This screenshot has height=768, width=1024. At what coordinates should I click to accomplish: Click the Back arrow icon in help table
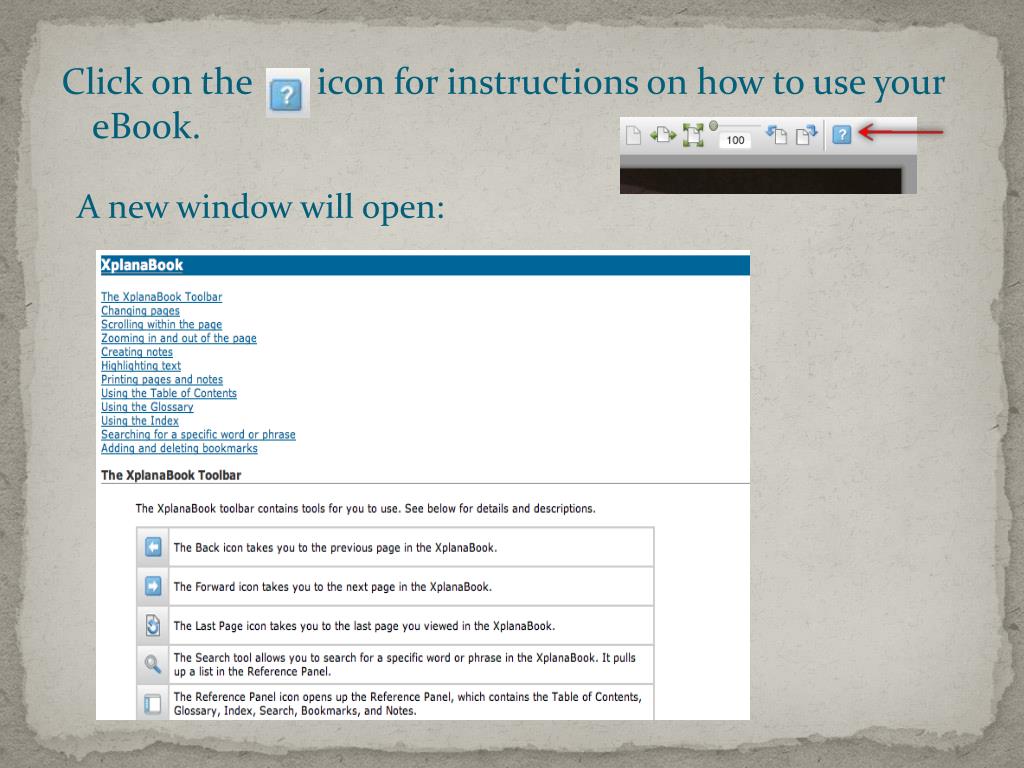pos(153,547)
